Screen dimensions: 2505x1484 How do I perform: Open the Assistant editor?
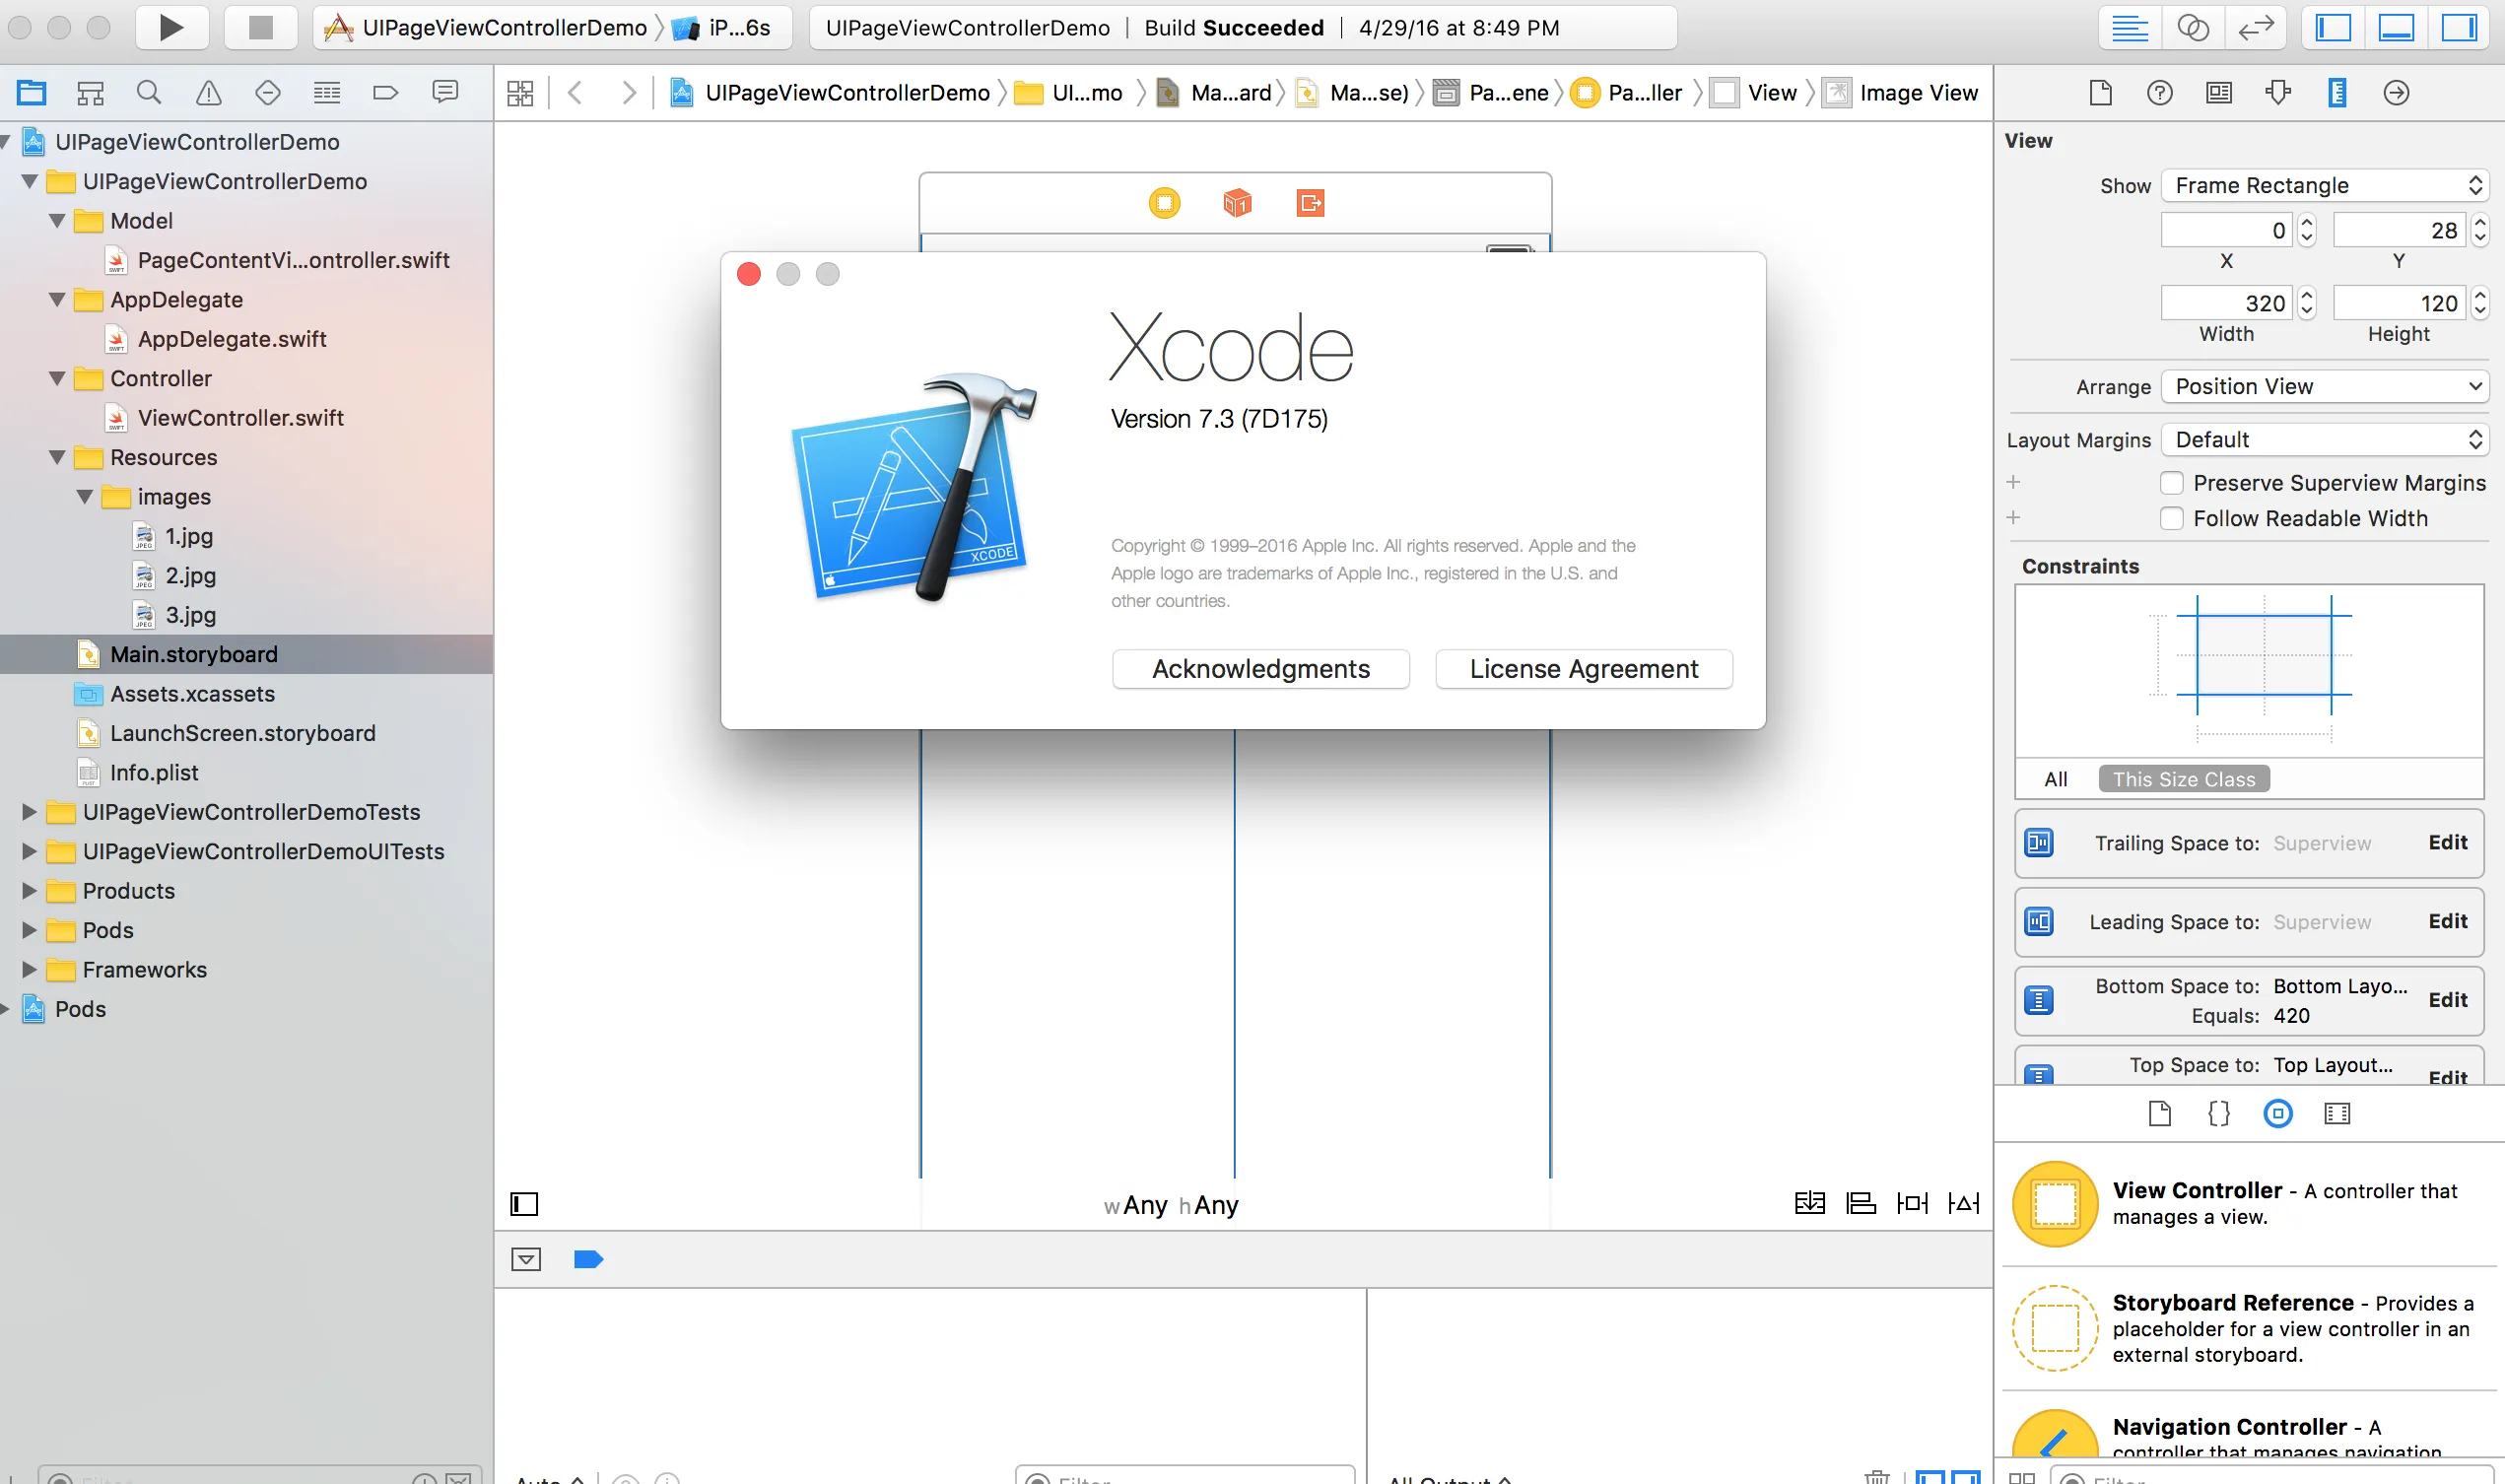click(x=2193, y=27)
